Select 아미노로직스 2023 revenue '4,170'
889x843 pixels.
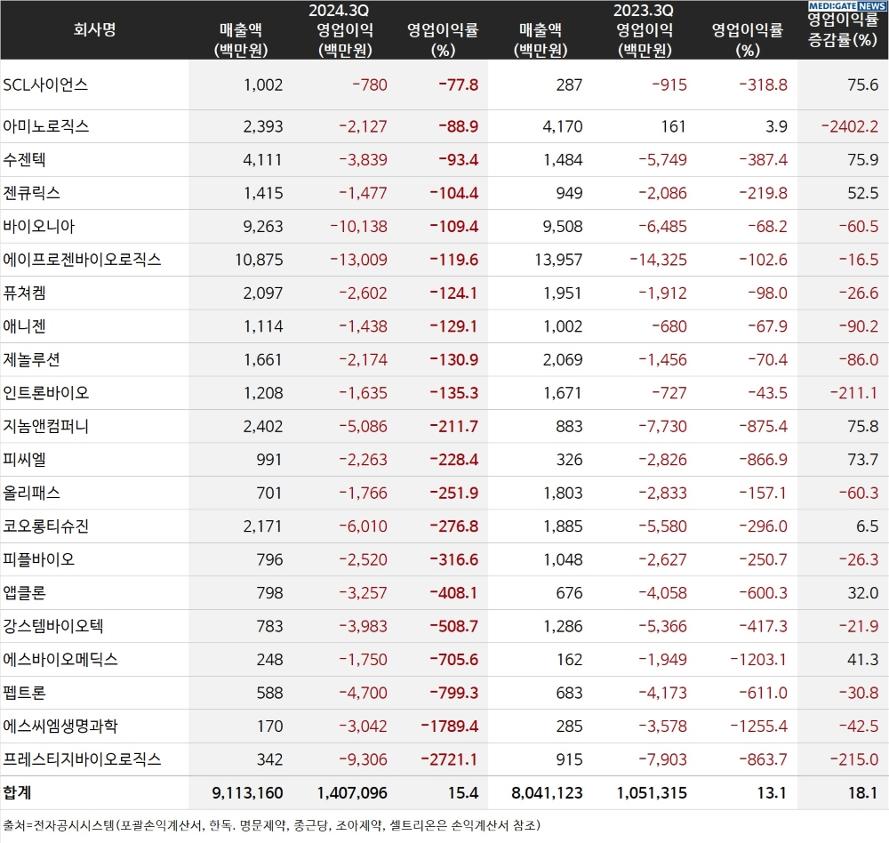point(562,126)
